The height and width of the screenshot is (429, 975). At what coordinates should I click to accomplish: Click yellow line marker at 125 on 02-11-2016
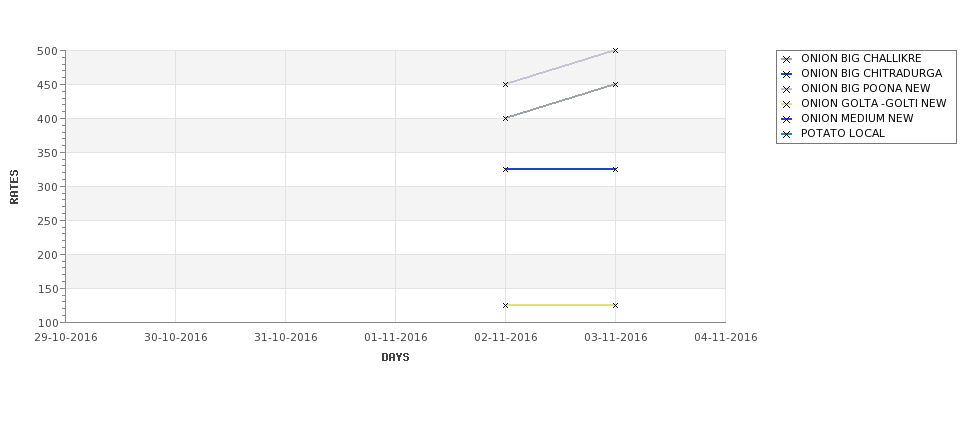[x=506, y=305]
